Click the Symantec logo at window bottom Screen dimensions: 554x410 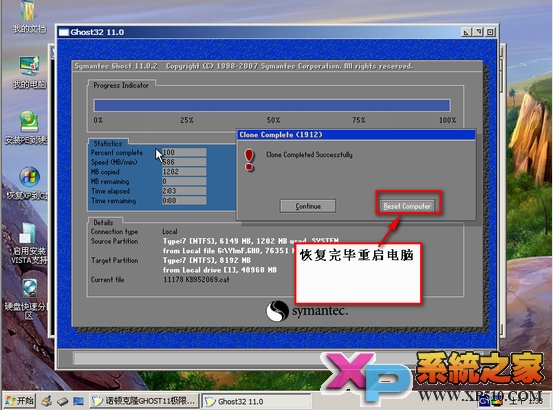pos(307,311)
